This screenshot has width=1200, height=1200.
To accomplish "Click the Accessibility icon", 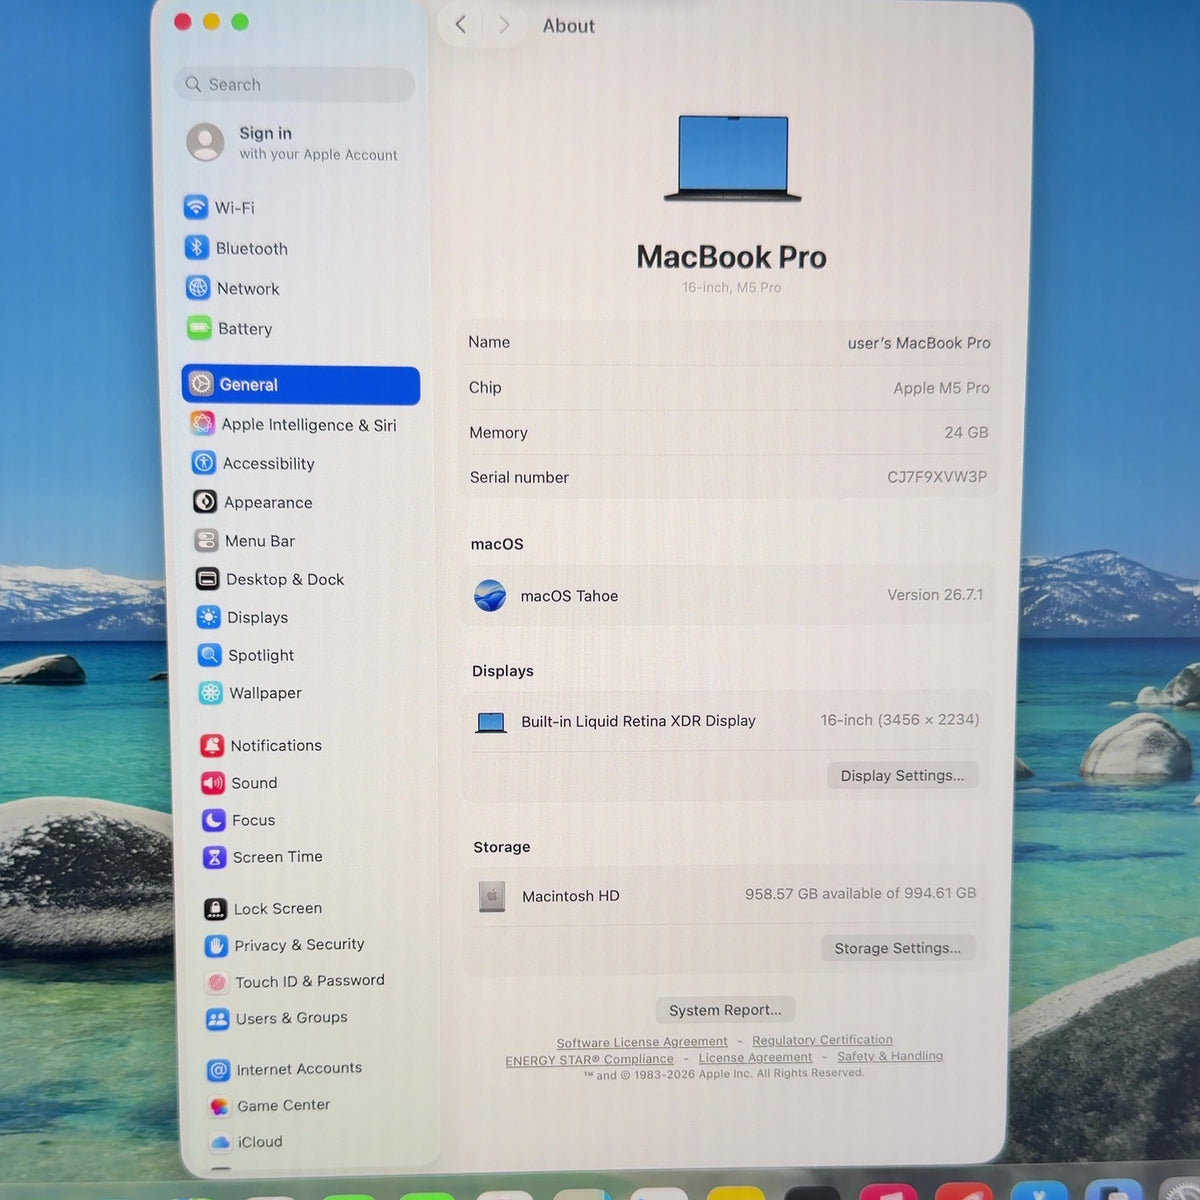I will tap(204, 463).
